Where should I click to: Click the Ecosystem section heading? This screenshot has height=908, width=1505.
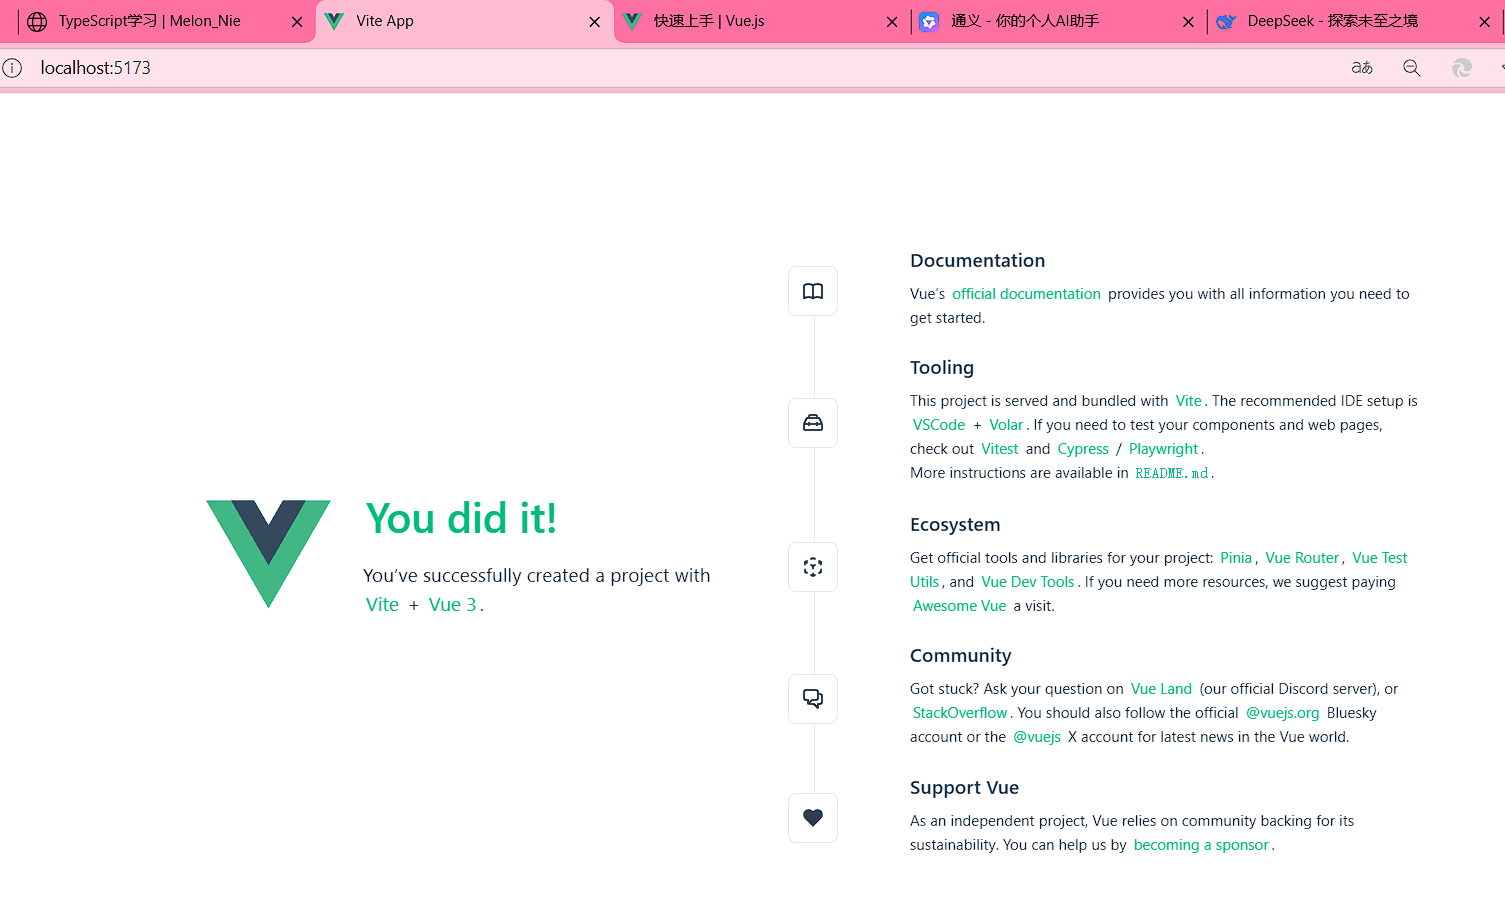click(x=955, y=525)
